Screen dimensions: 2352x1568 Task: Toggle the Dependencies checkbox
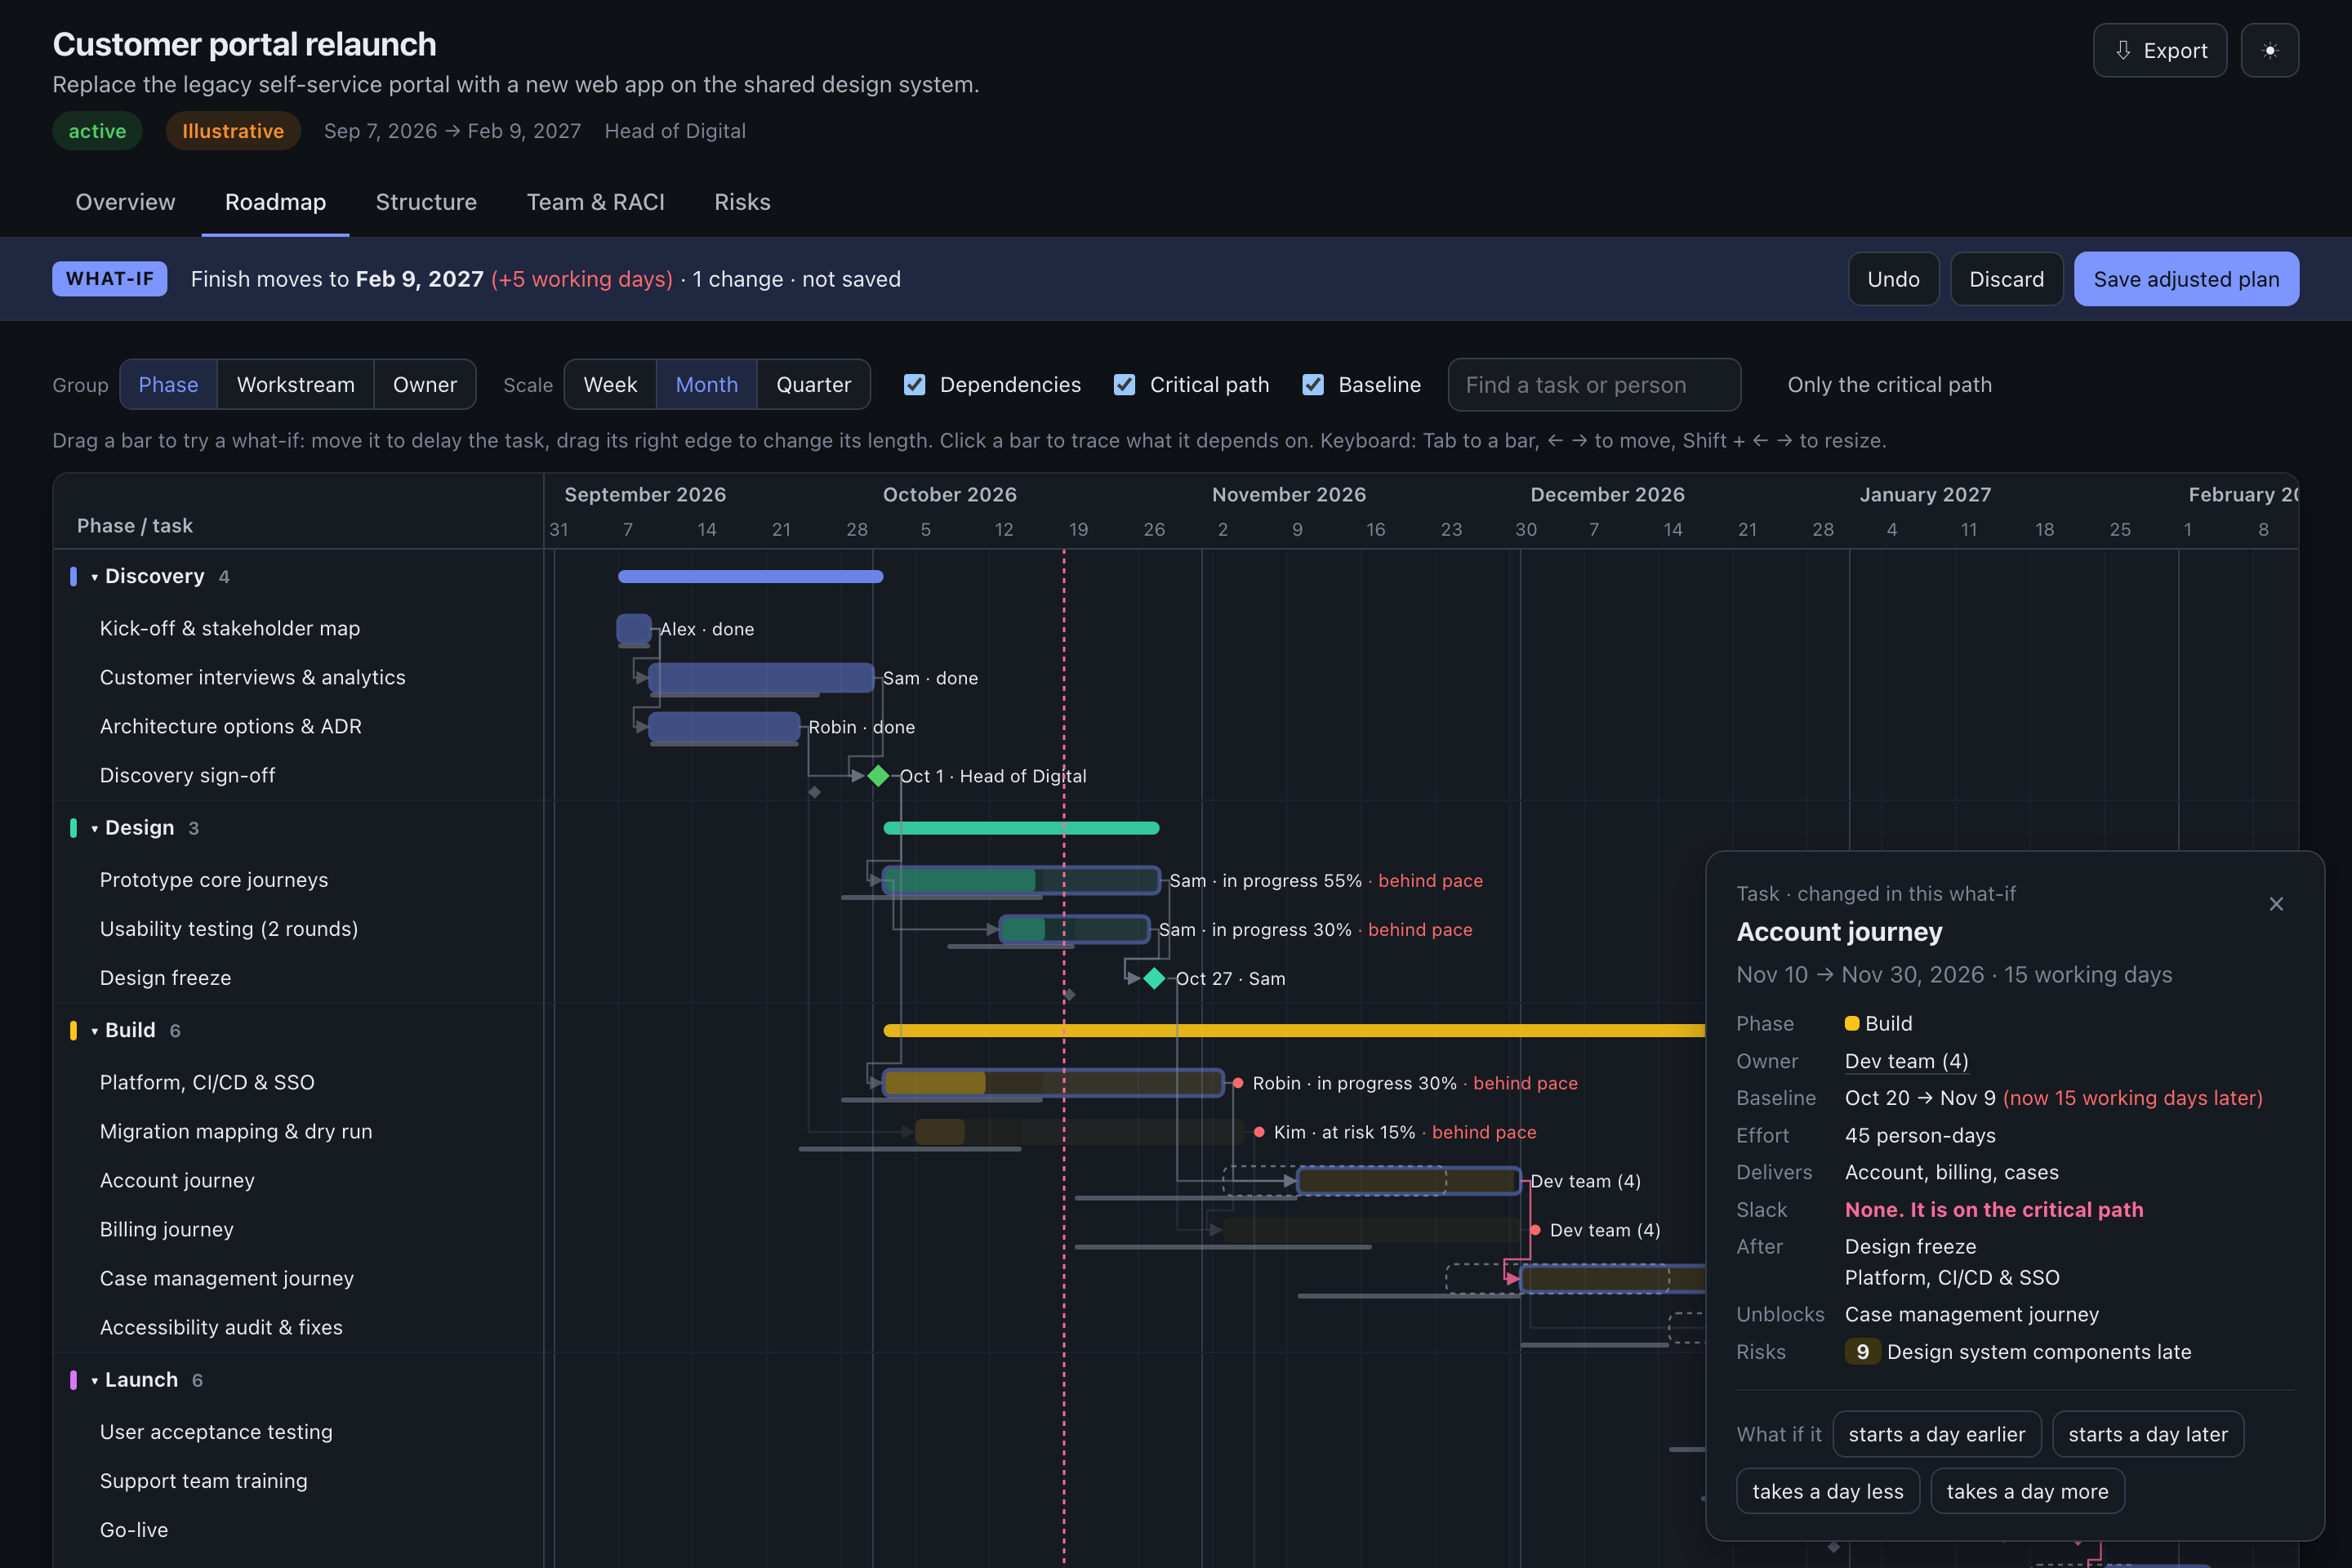tap(914, 385)
